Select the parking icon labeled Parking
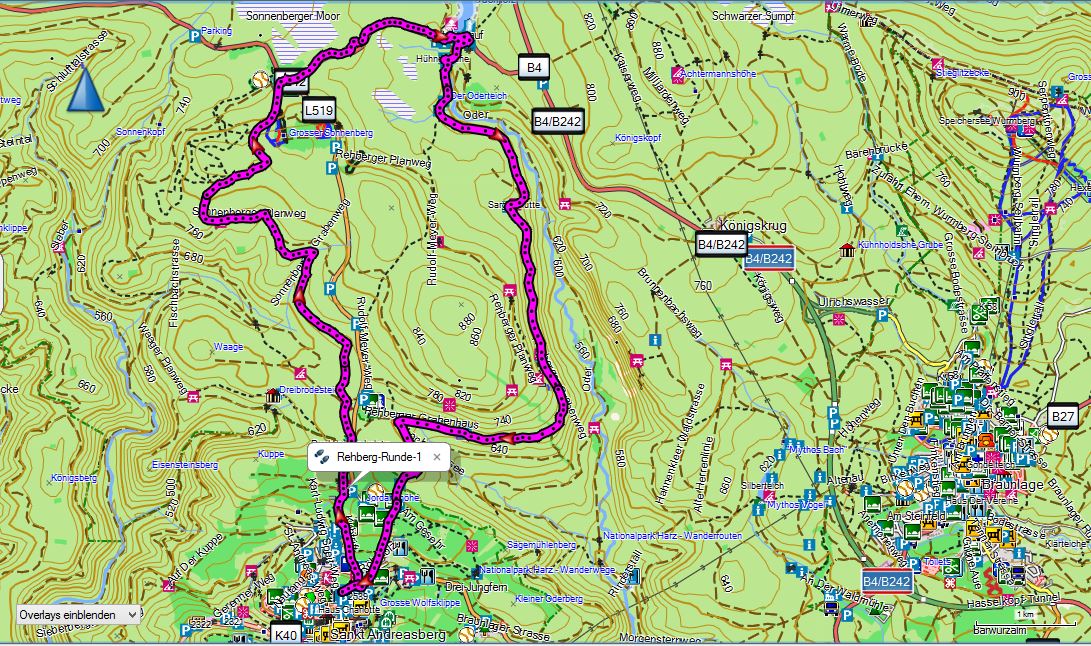1091x646 pixels. click(193, 34)
